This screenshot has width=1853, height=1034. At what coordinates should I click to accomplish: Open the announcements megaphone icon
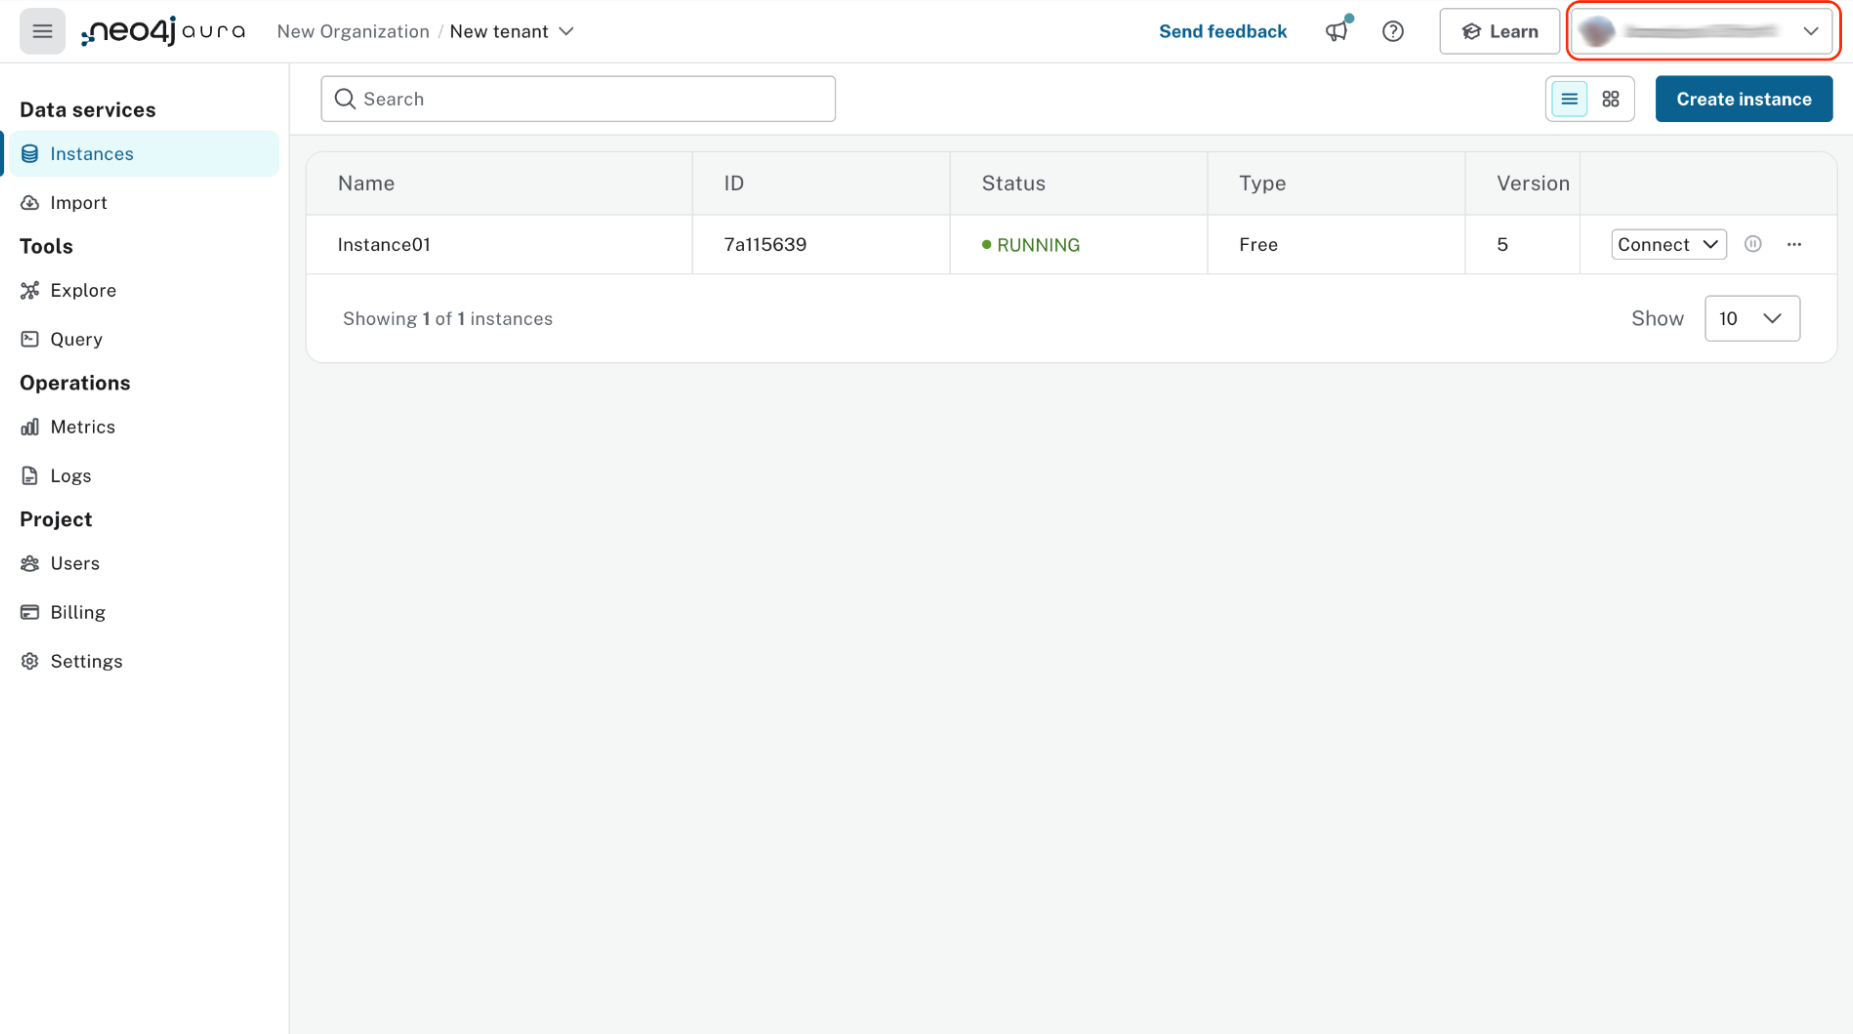pyautogui.click(x=1338, y=31)
